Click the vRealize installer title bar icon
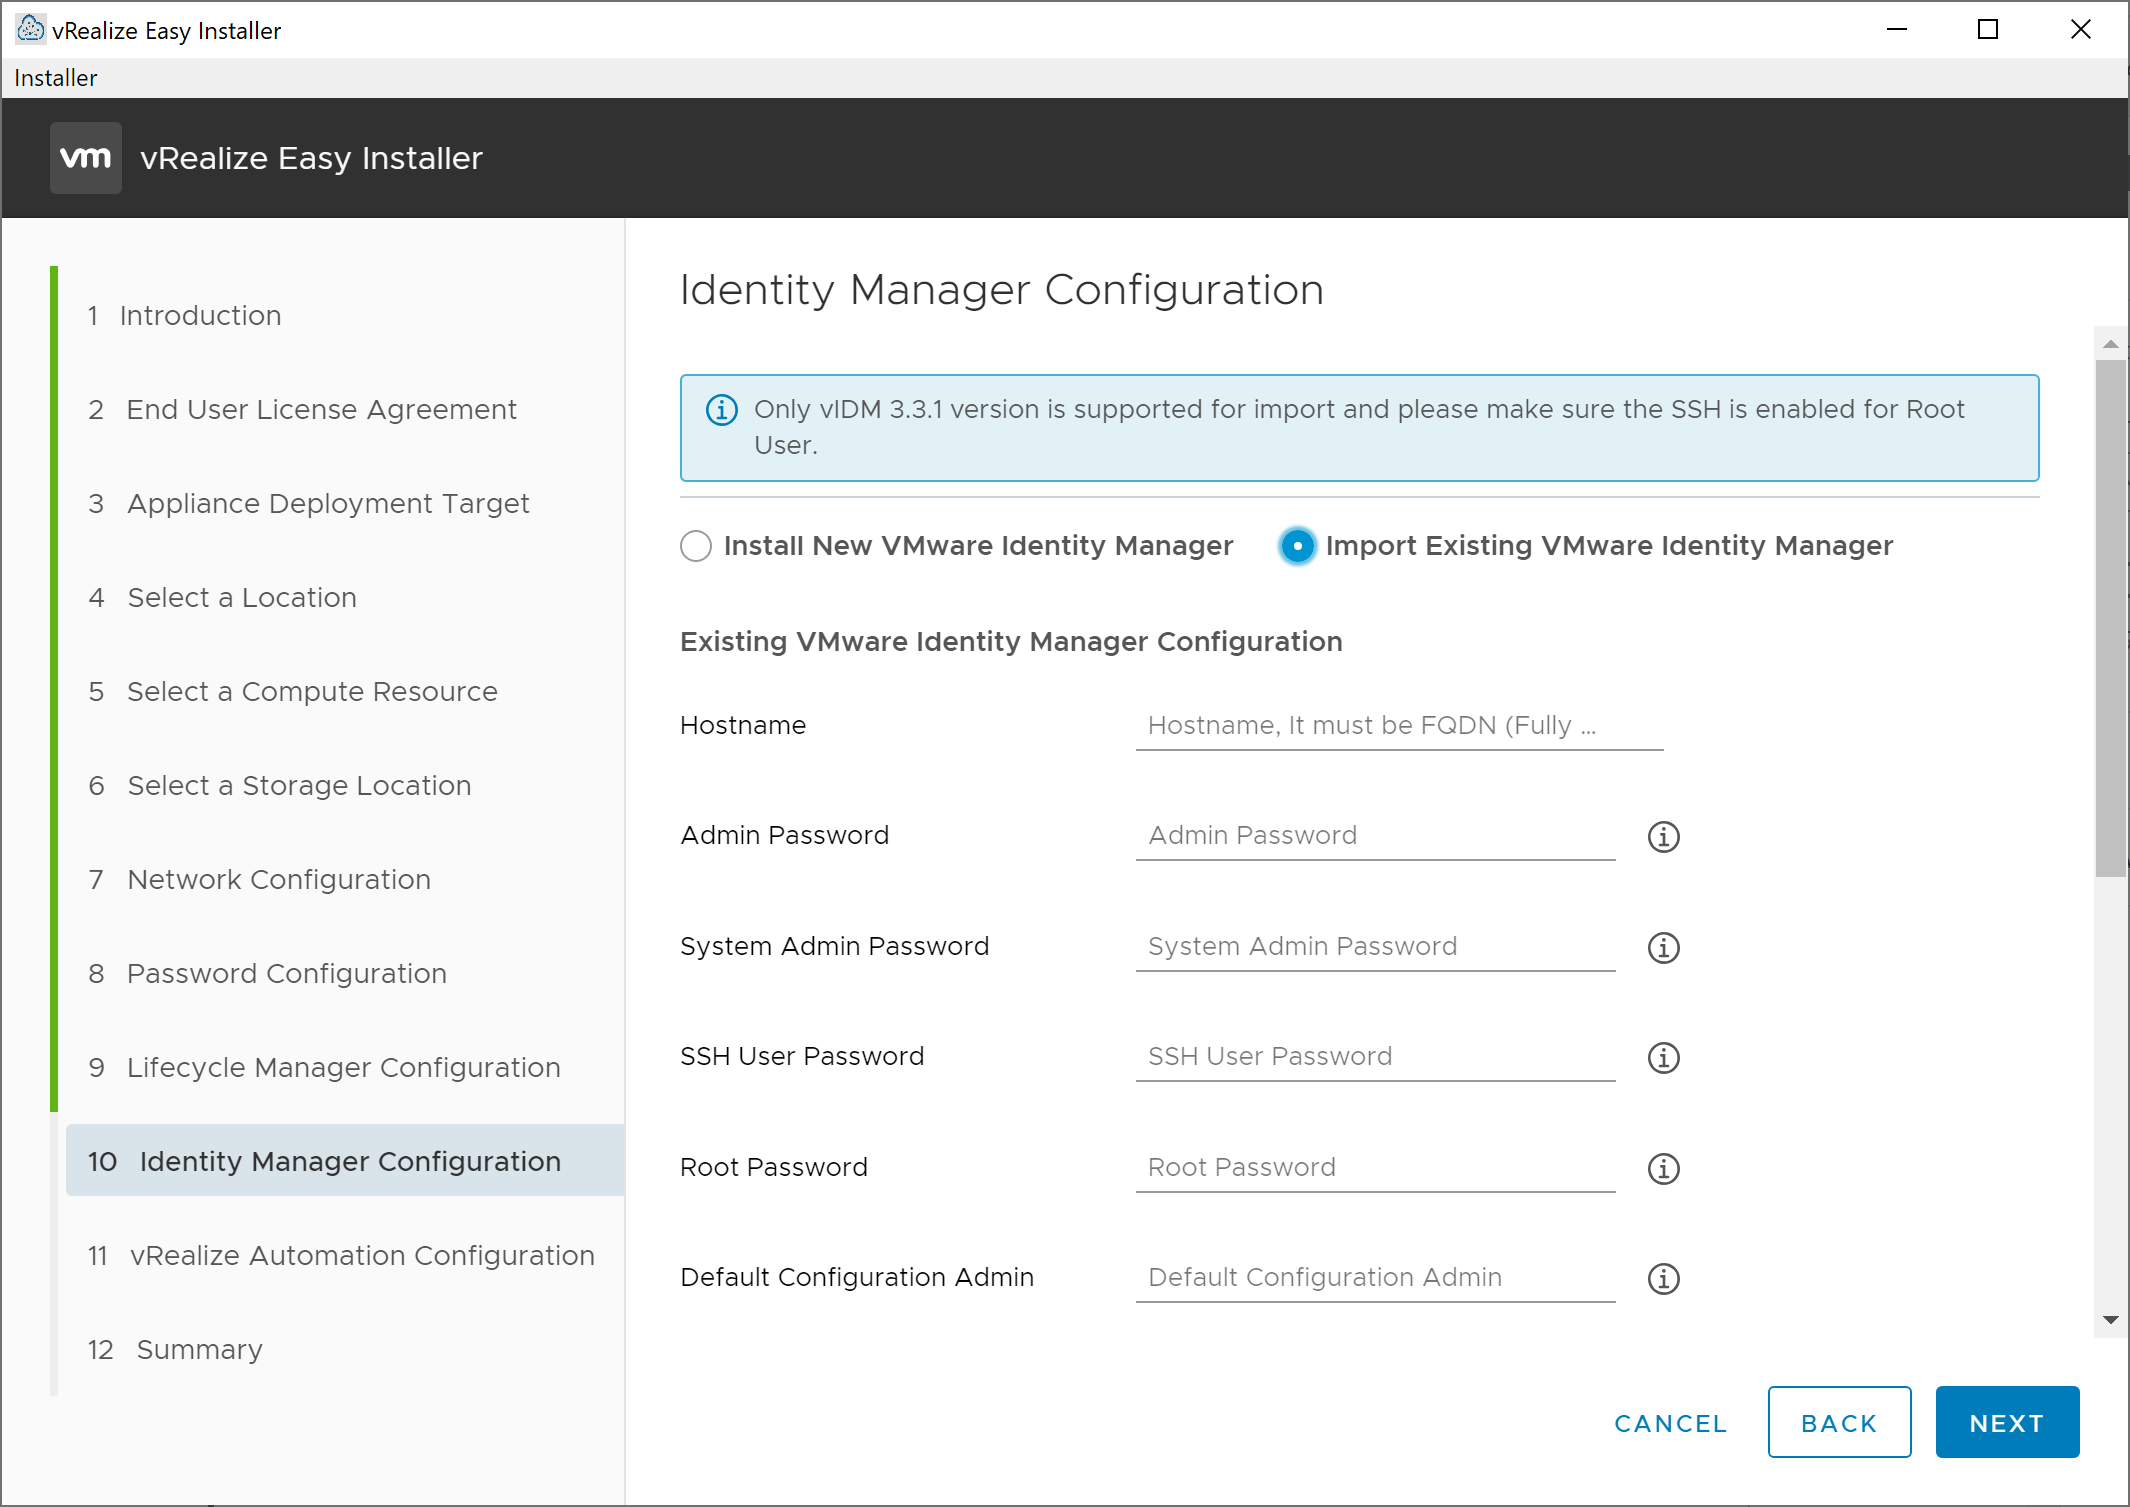The image size is (2130, 1507). click(30, 29)
